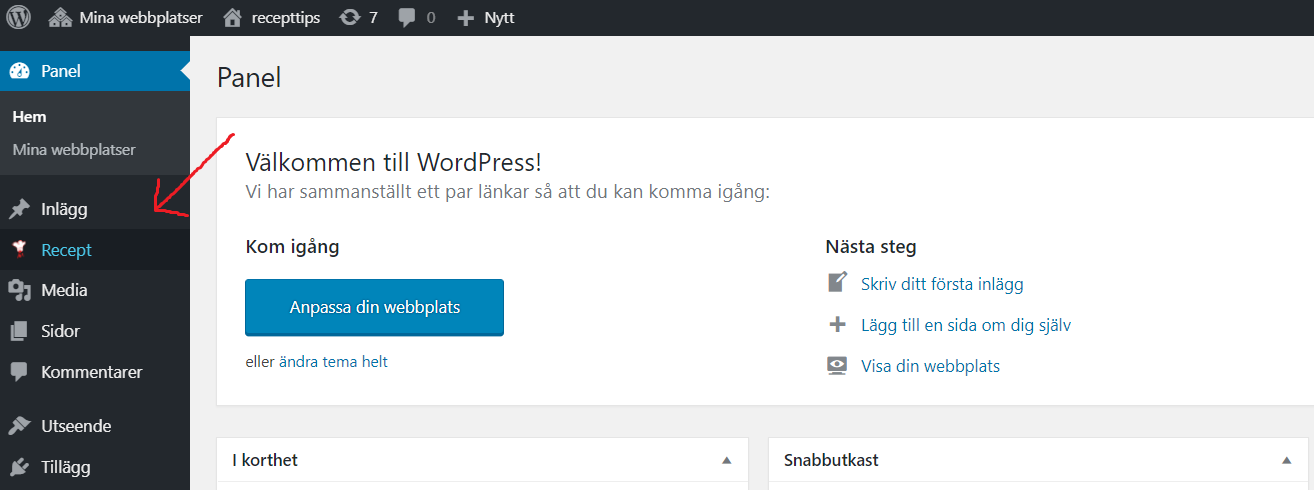Select Panel in the sidebar
This screenshot has width=1314, height=490.
click(x=95, y=71)
